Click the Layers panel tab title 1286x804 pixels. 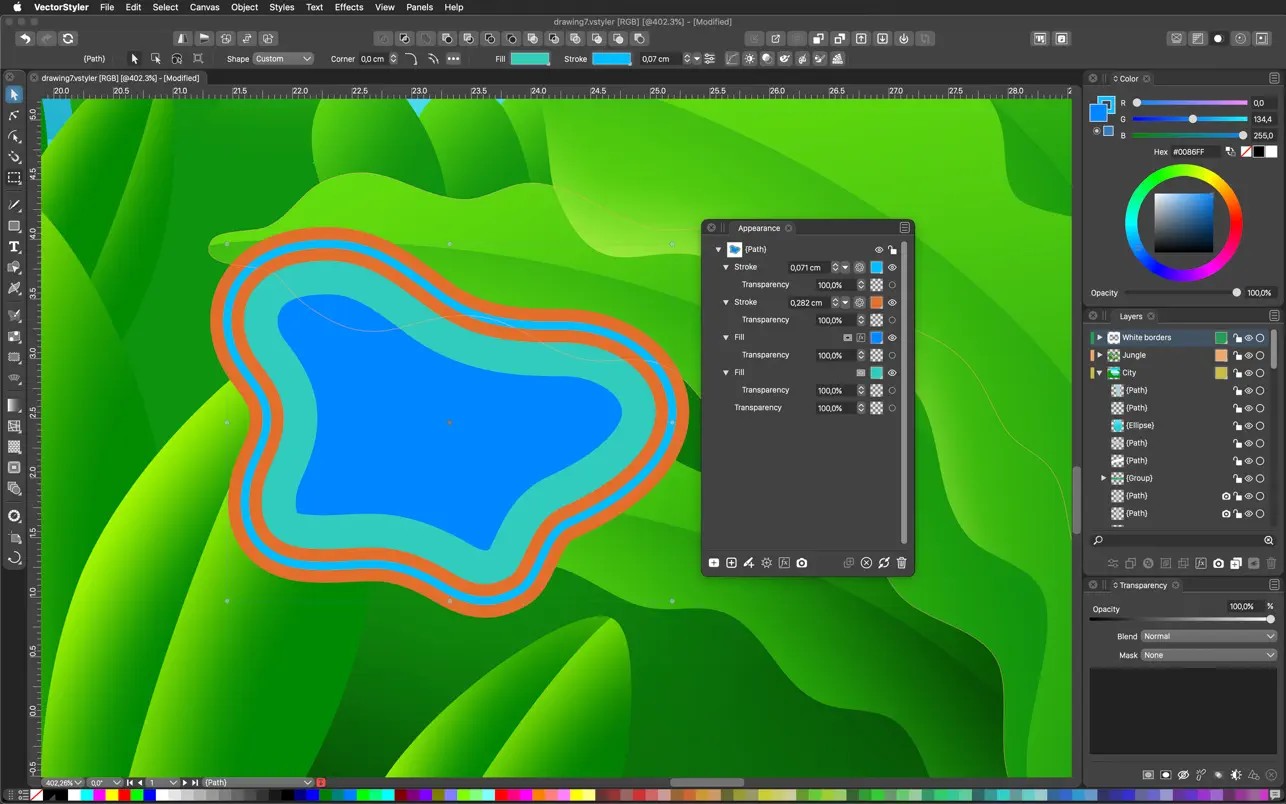tap(1131, 316)
